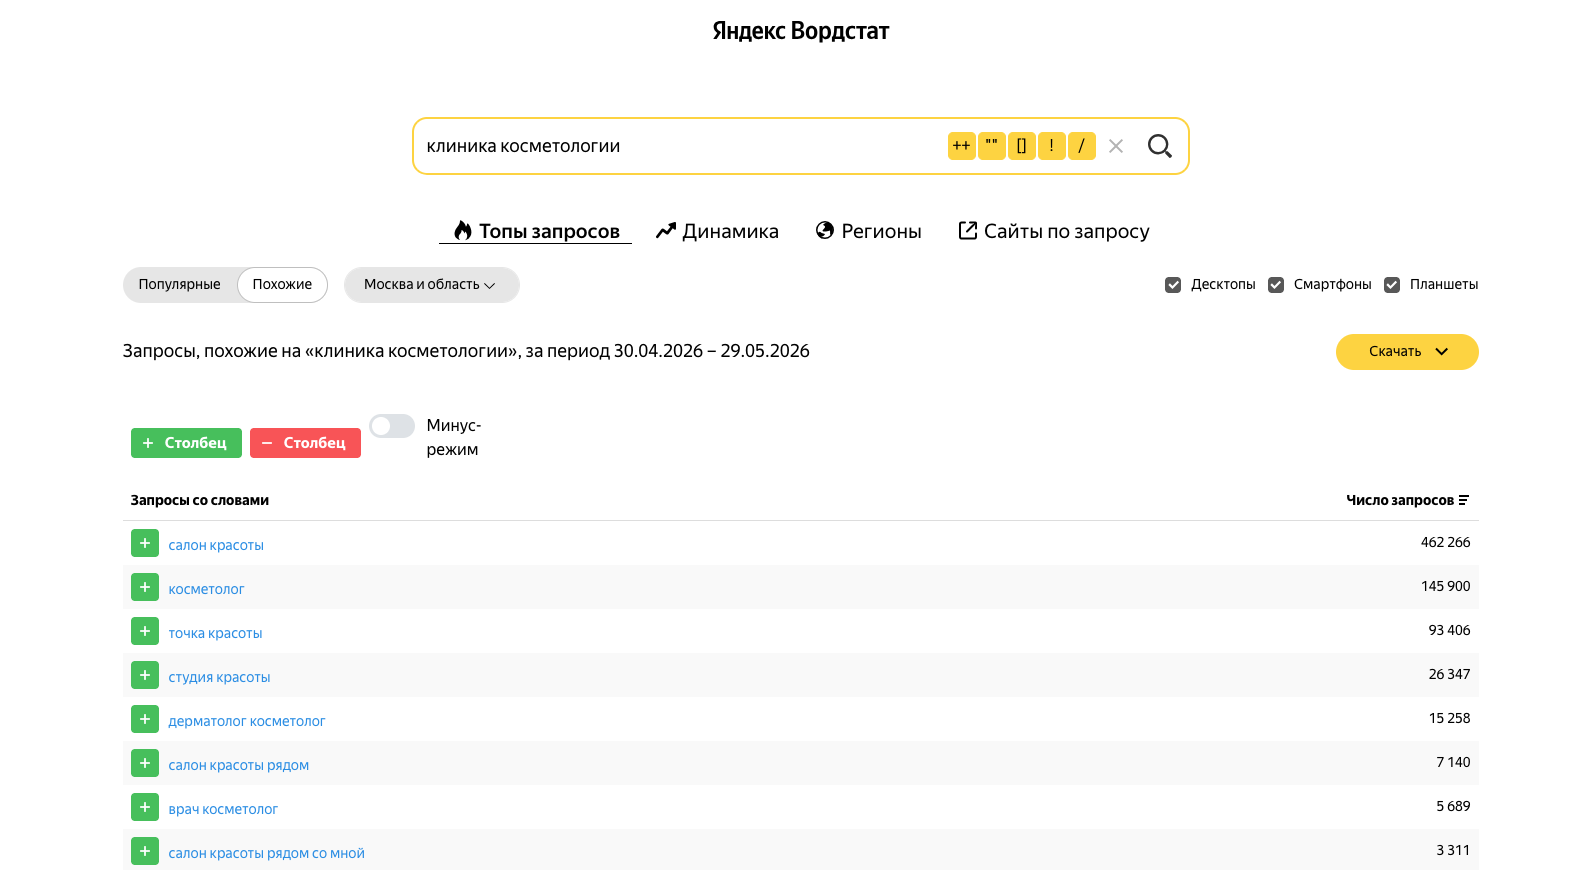Clear the search field with X icon
This screenshot has width=1586, height=870.
(x=1116, y=146)
